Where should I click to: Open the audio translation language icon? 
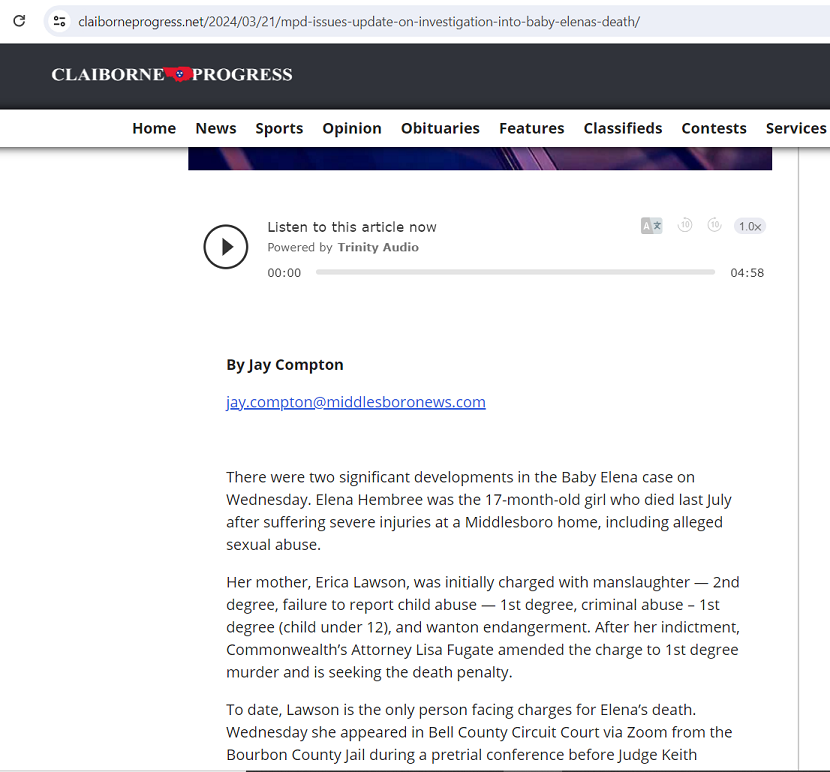[652, 226]
